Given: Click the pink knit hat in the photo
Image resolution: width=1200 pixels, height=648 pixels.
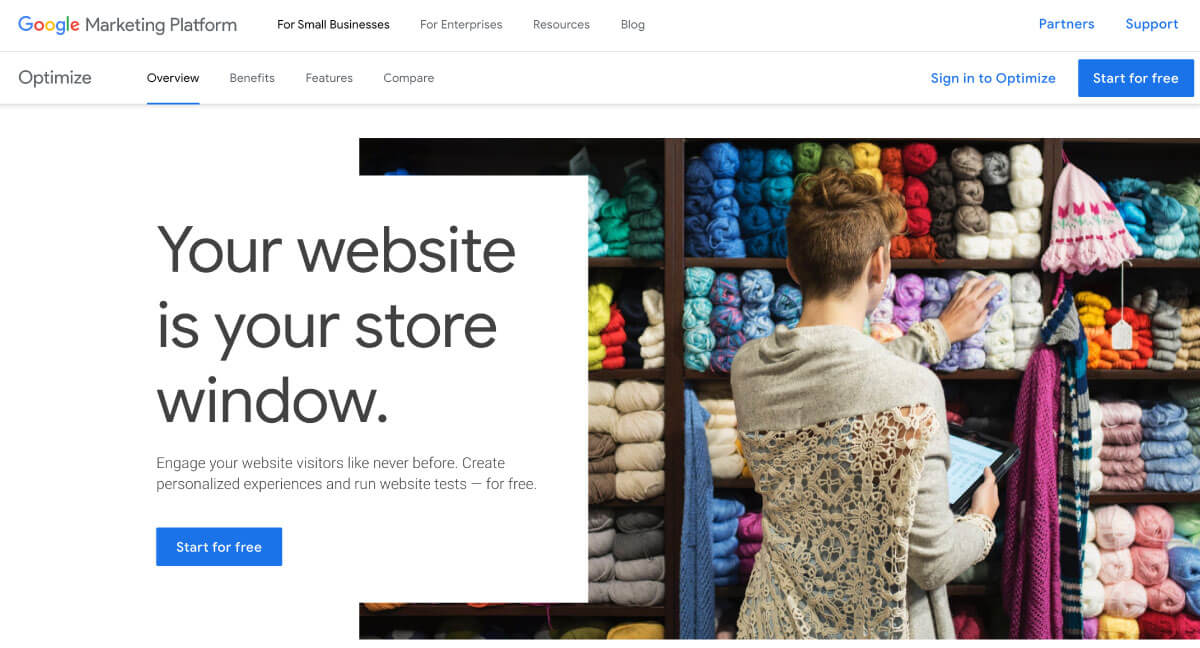Looking at the screenshot, I should (x=1090, y=220).
